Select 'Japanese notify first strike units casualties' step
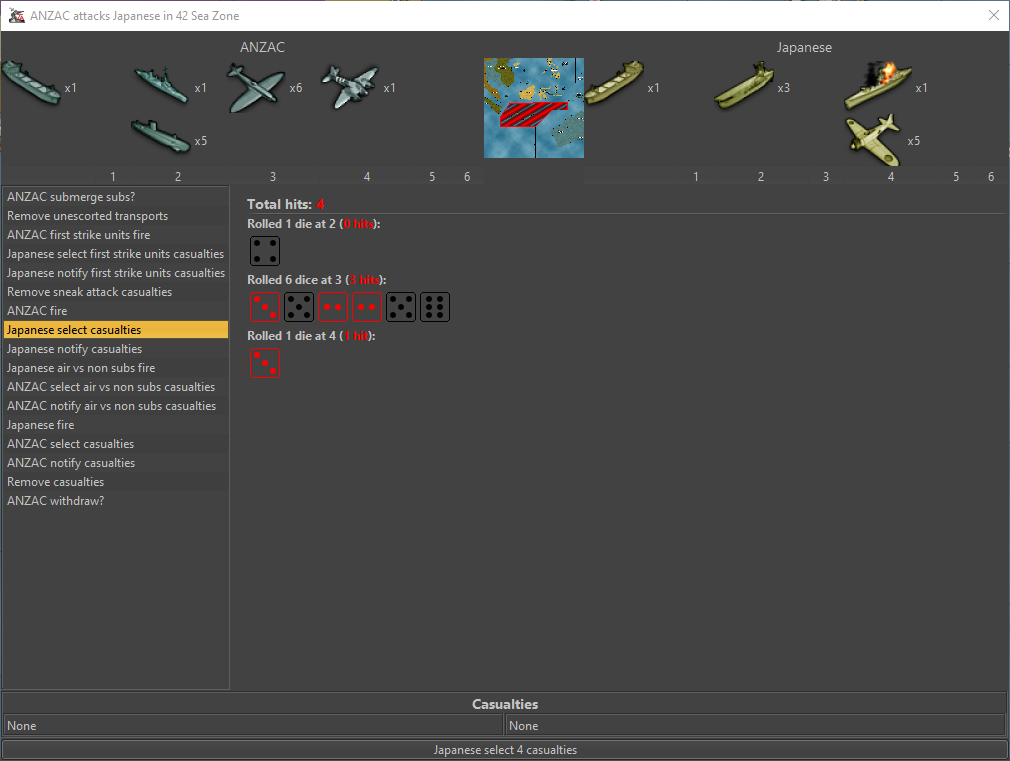Viewport: 1010px width, 761px height. 116,273
